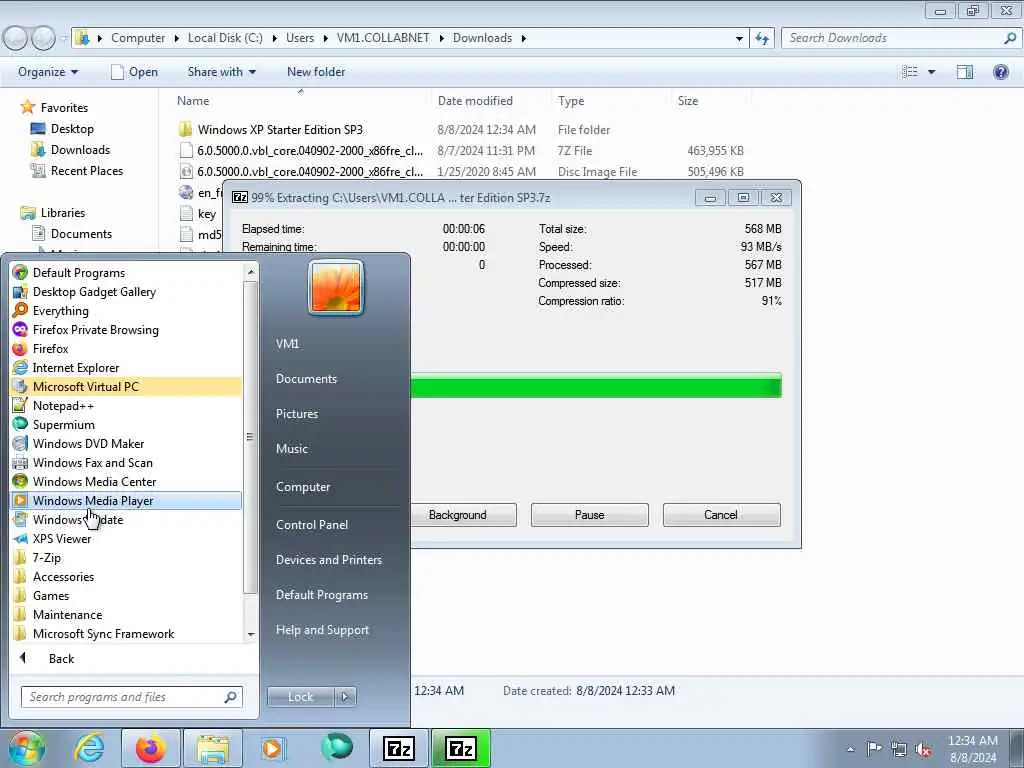Image resolution: width=1024 pixels, height=768 pixels.
Task: Launch Windows Fax and Scan
Action: pos(93,462)
